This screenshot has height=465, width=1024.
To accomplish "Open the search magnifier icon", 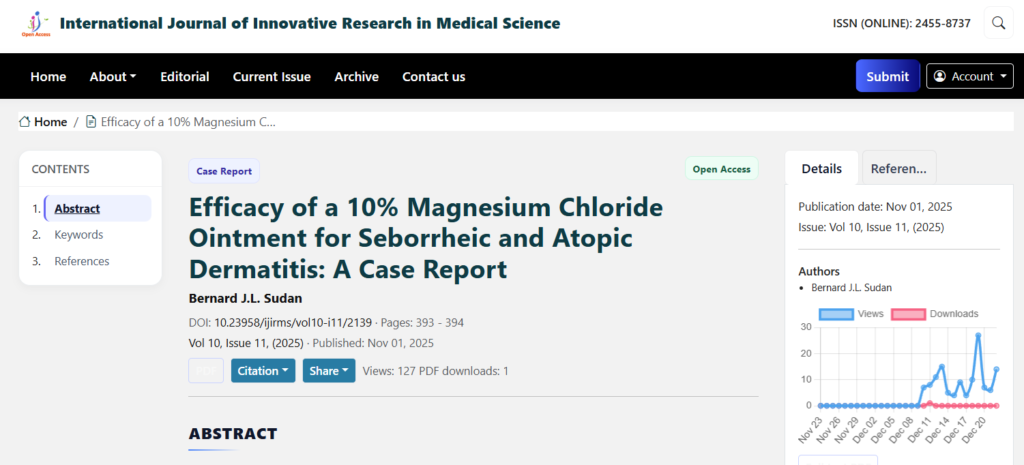I will tap(998, 23).
